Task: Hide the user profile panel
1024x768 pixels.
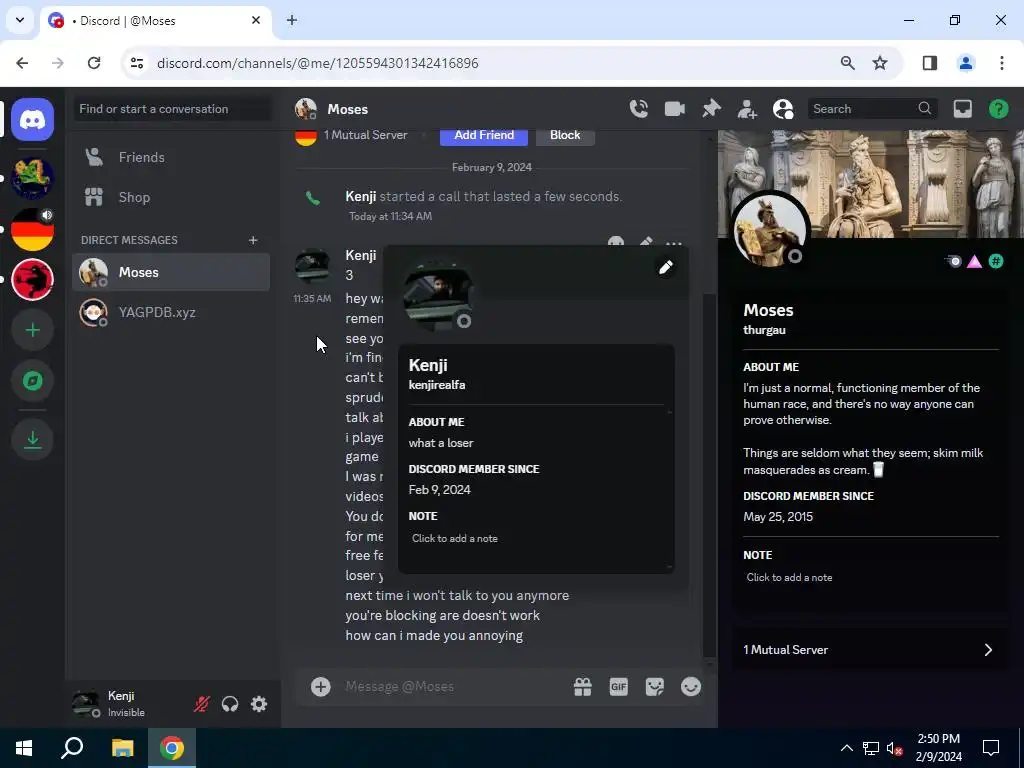Action: (782, 108)
